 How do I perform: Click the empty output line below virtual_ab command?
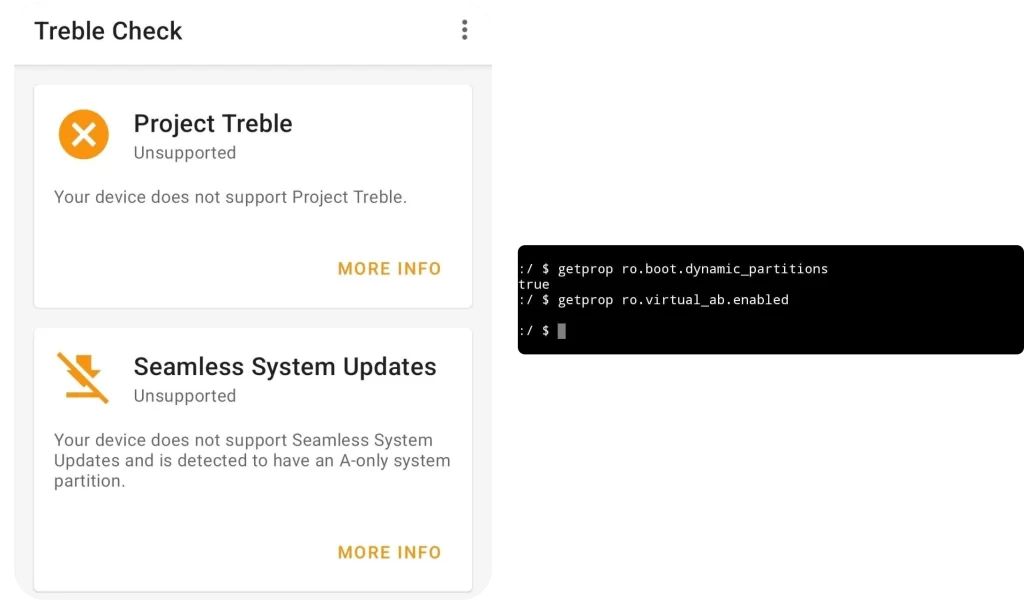[x=653, y=315]
